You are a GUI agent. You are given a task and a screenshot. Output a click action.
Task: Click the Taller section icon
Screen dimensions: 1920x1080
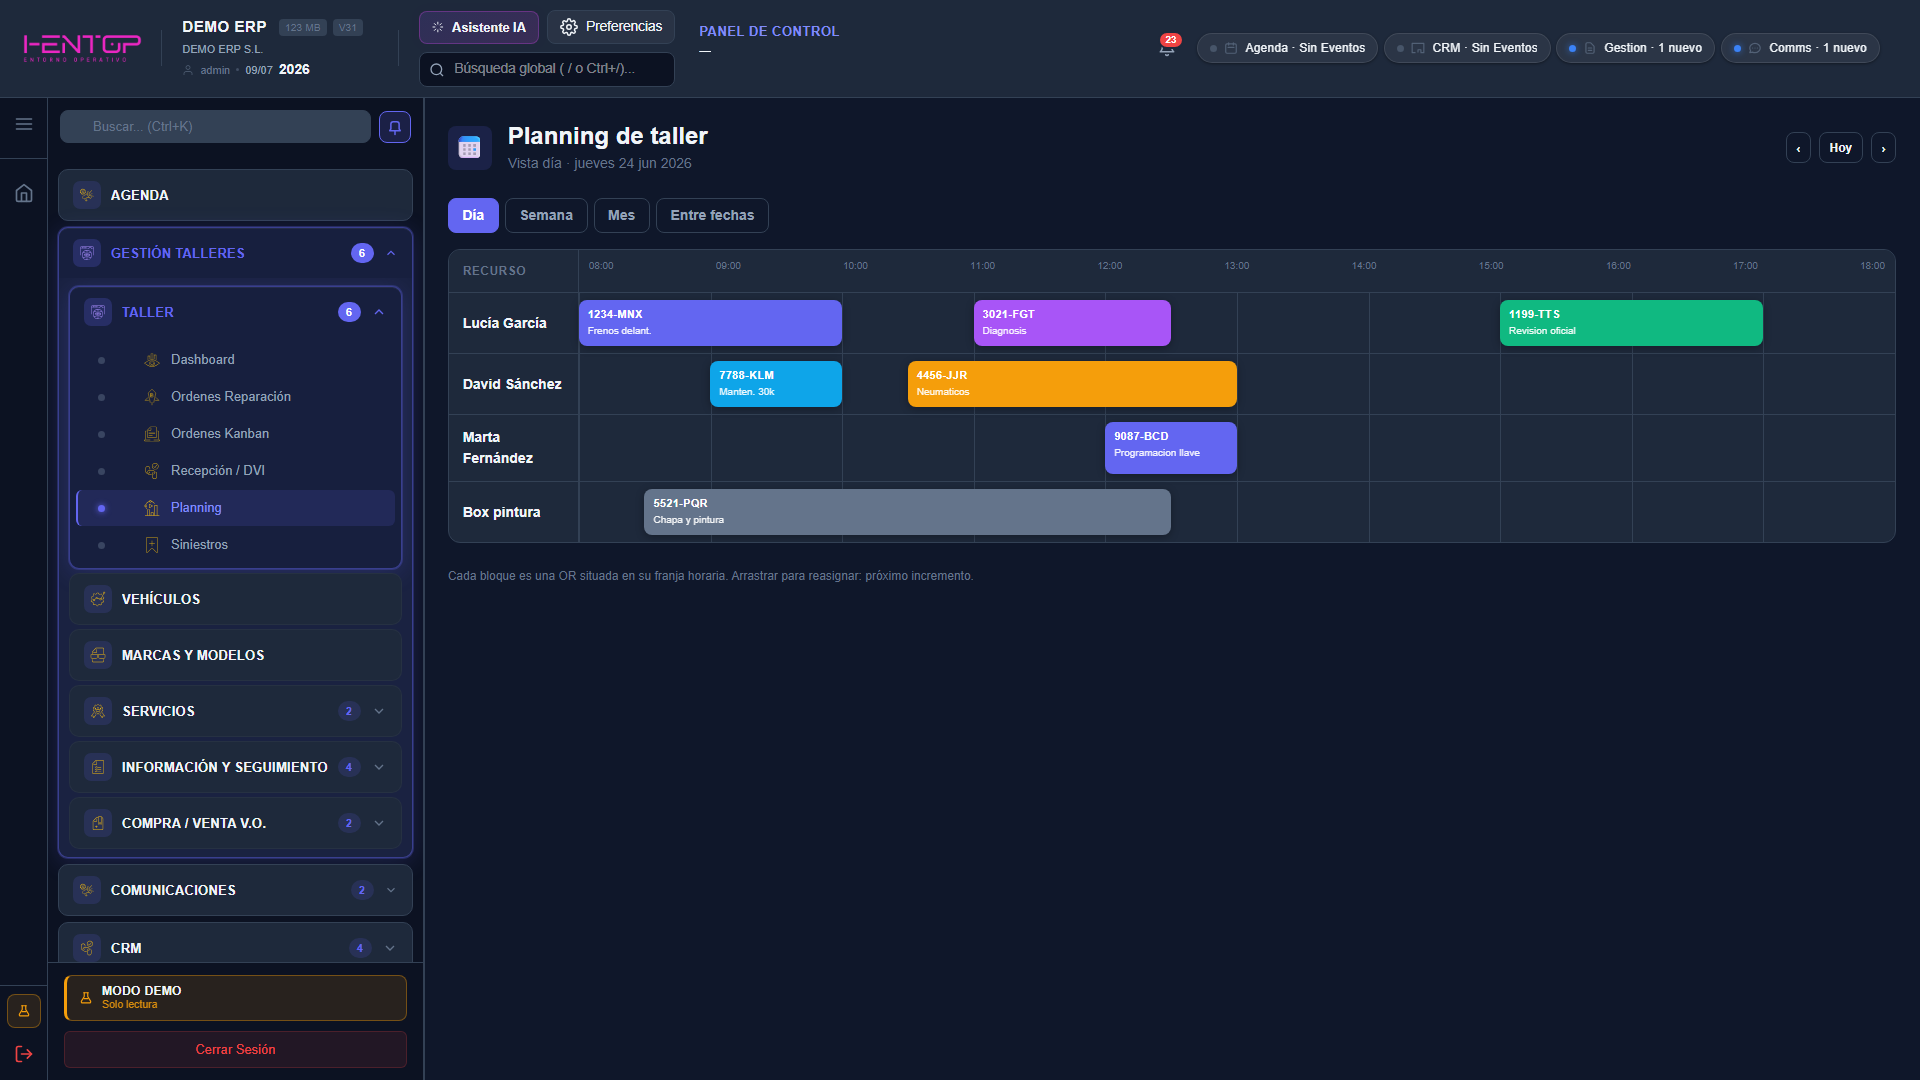coord(98,312)
